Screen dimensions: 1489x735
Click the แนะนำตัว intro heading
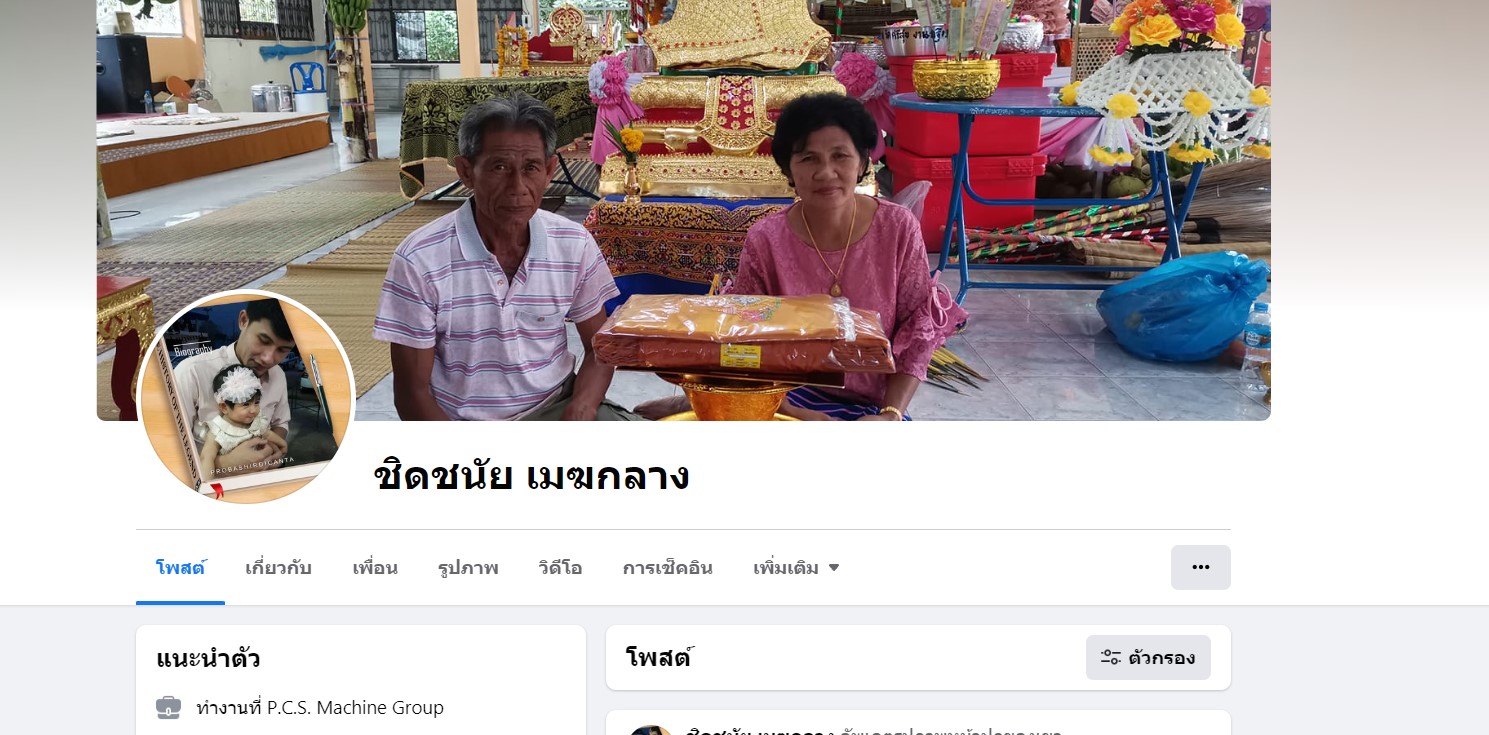coord(208,659)
